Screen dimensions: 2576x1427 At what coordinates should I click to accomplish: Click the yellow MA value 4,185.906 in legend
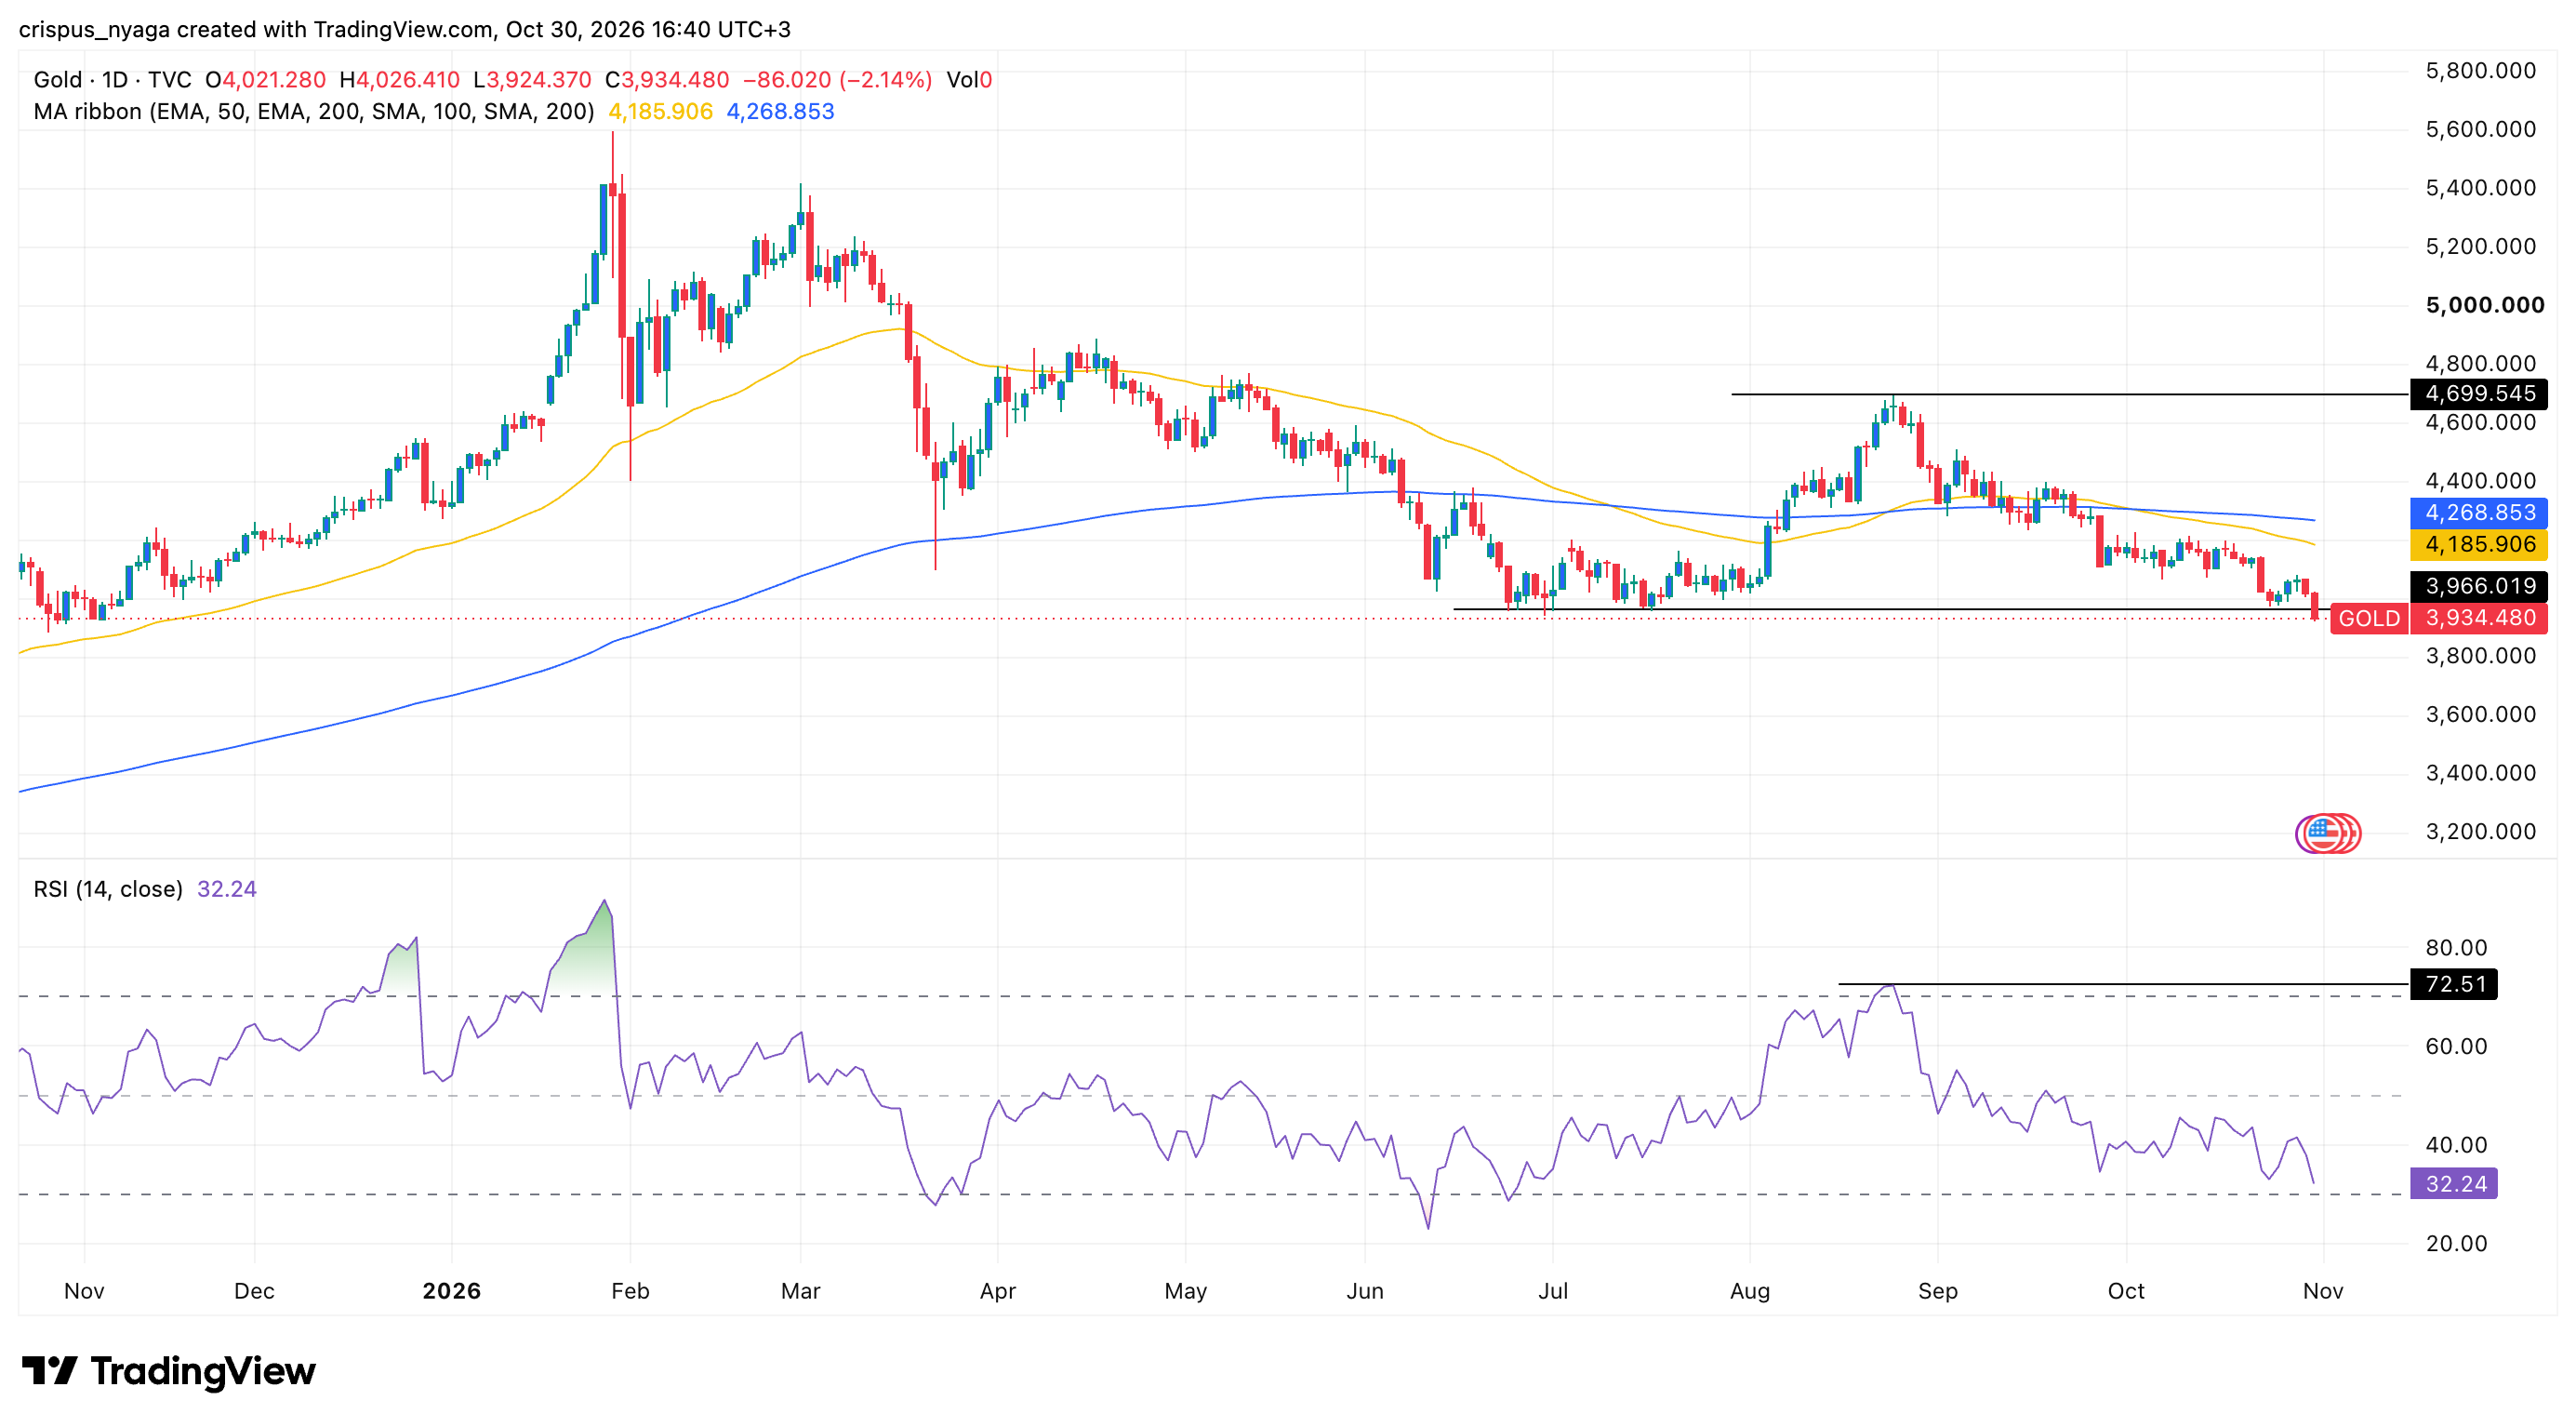pyautogui.click(x=661, y=112)
